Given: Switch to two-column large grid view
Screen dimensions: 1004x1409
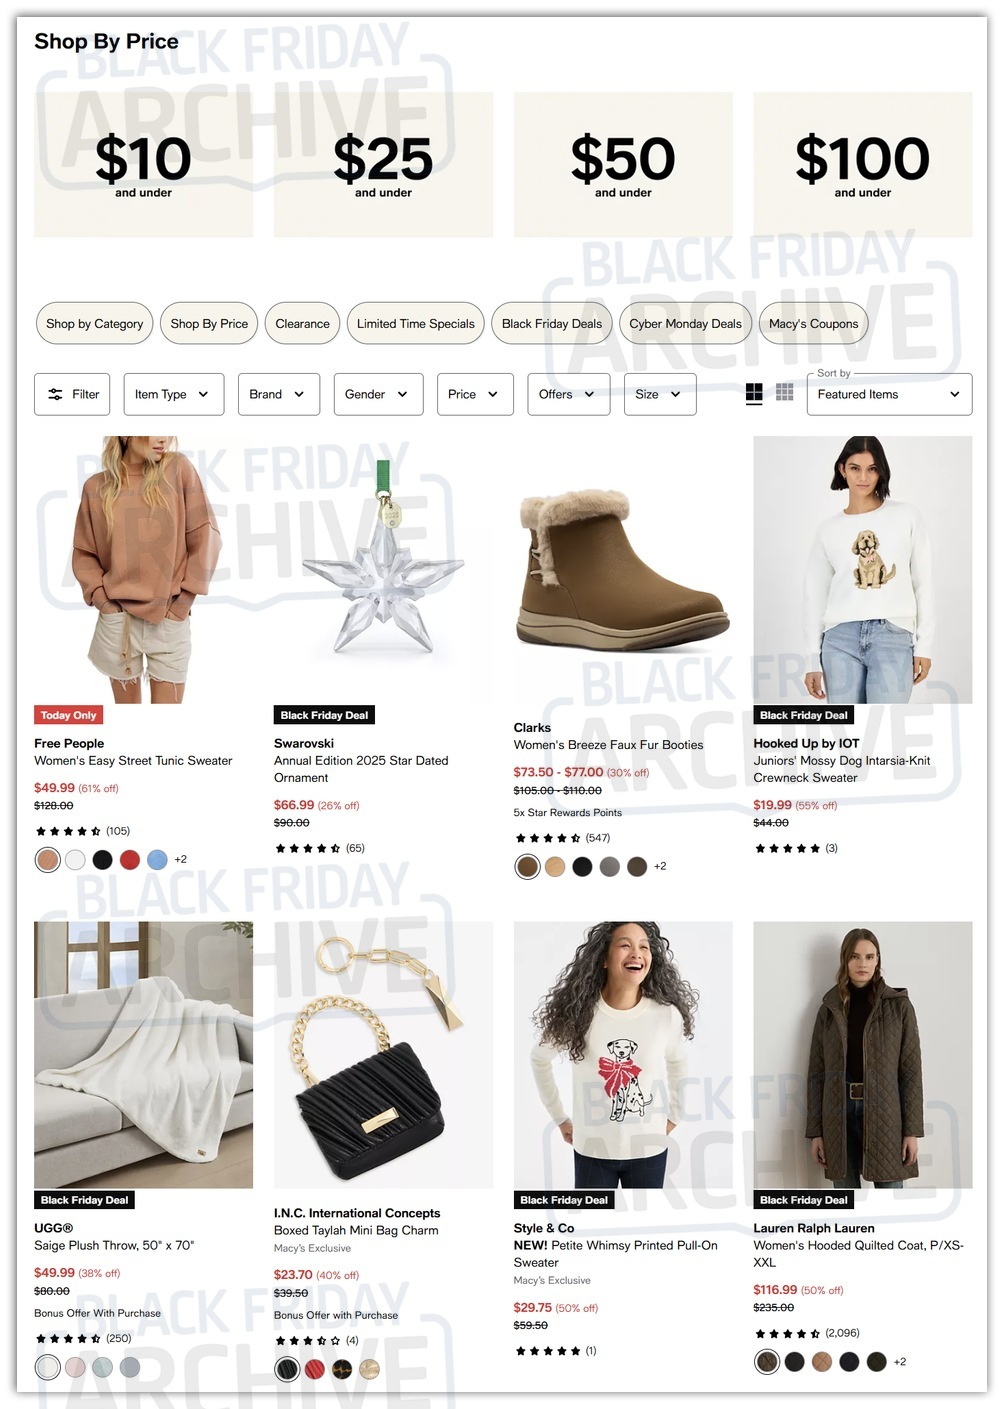Looking at the screenshot, I should tap(755, 393).
